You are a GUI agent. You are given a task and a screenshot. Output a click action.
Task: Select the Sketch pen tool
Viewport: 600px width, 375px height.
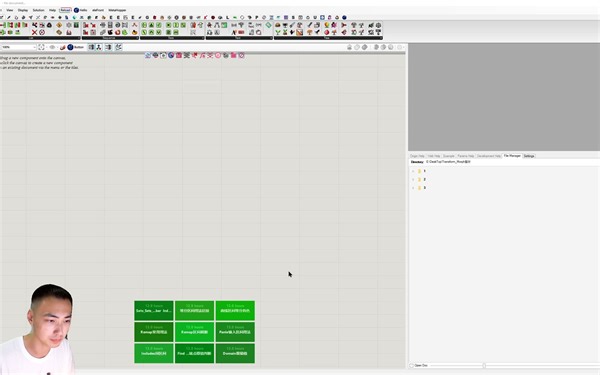[63, 47]
